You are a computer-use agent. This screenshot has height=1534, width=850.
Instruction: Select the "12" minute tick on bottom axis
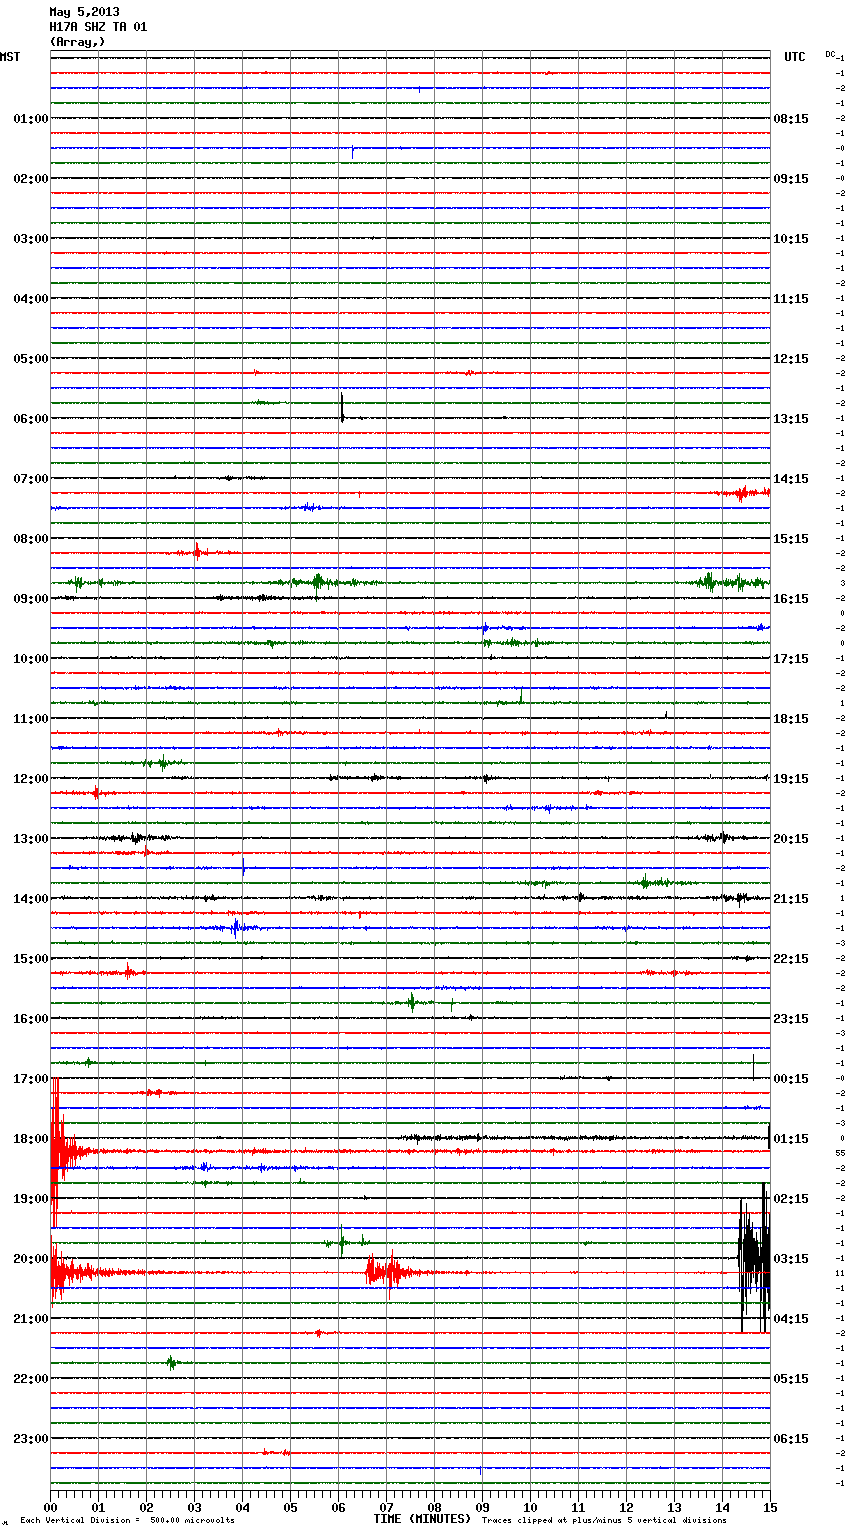[626, 1507]
